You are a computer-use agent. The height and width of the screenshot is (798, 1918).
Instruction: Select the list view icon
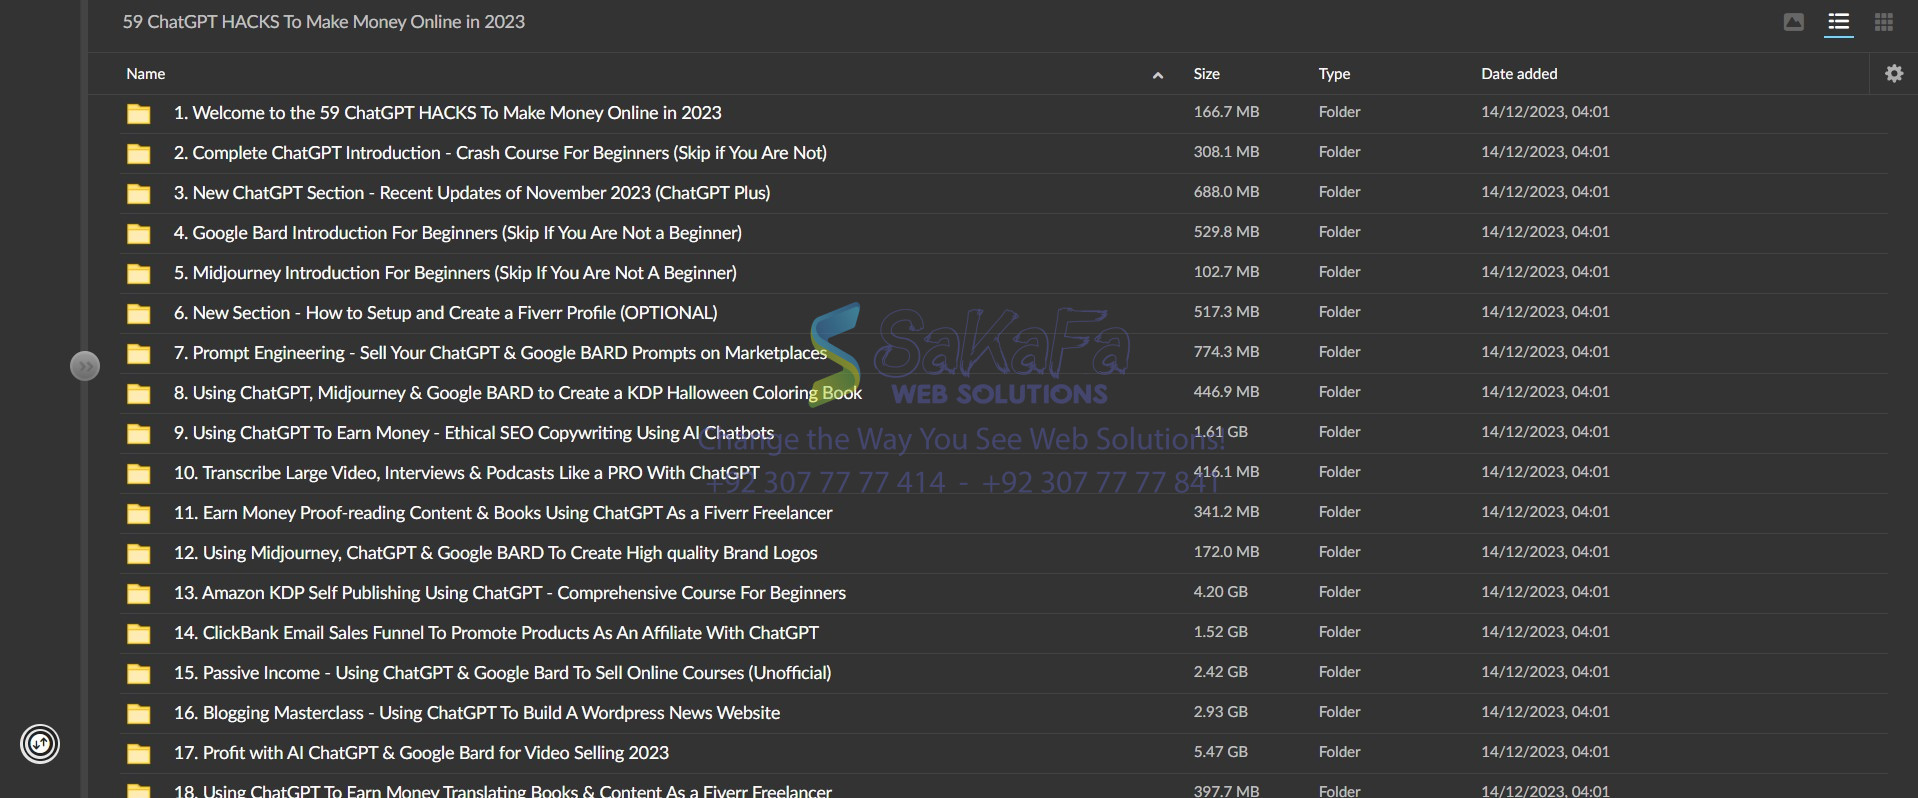click(1839, 22)
